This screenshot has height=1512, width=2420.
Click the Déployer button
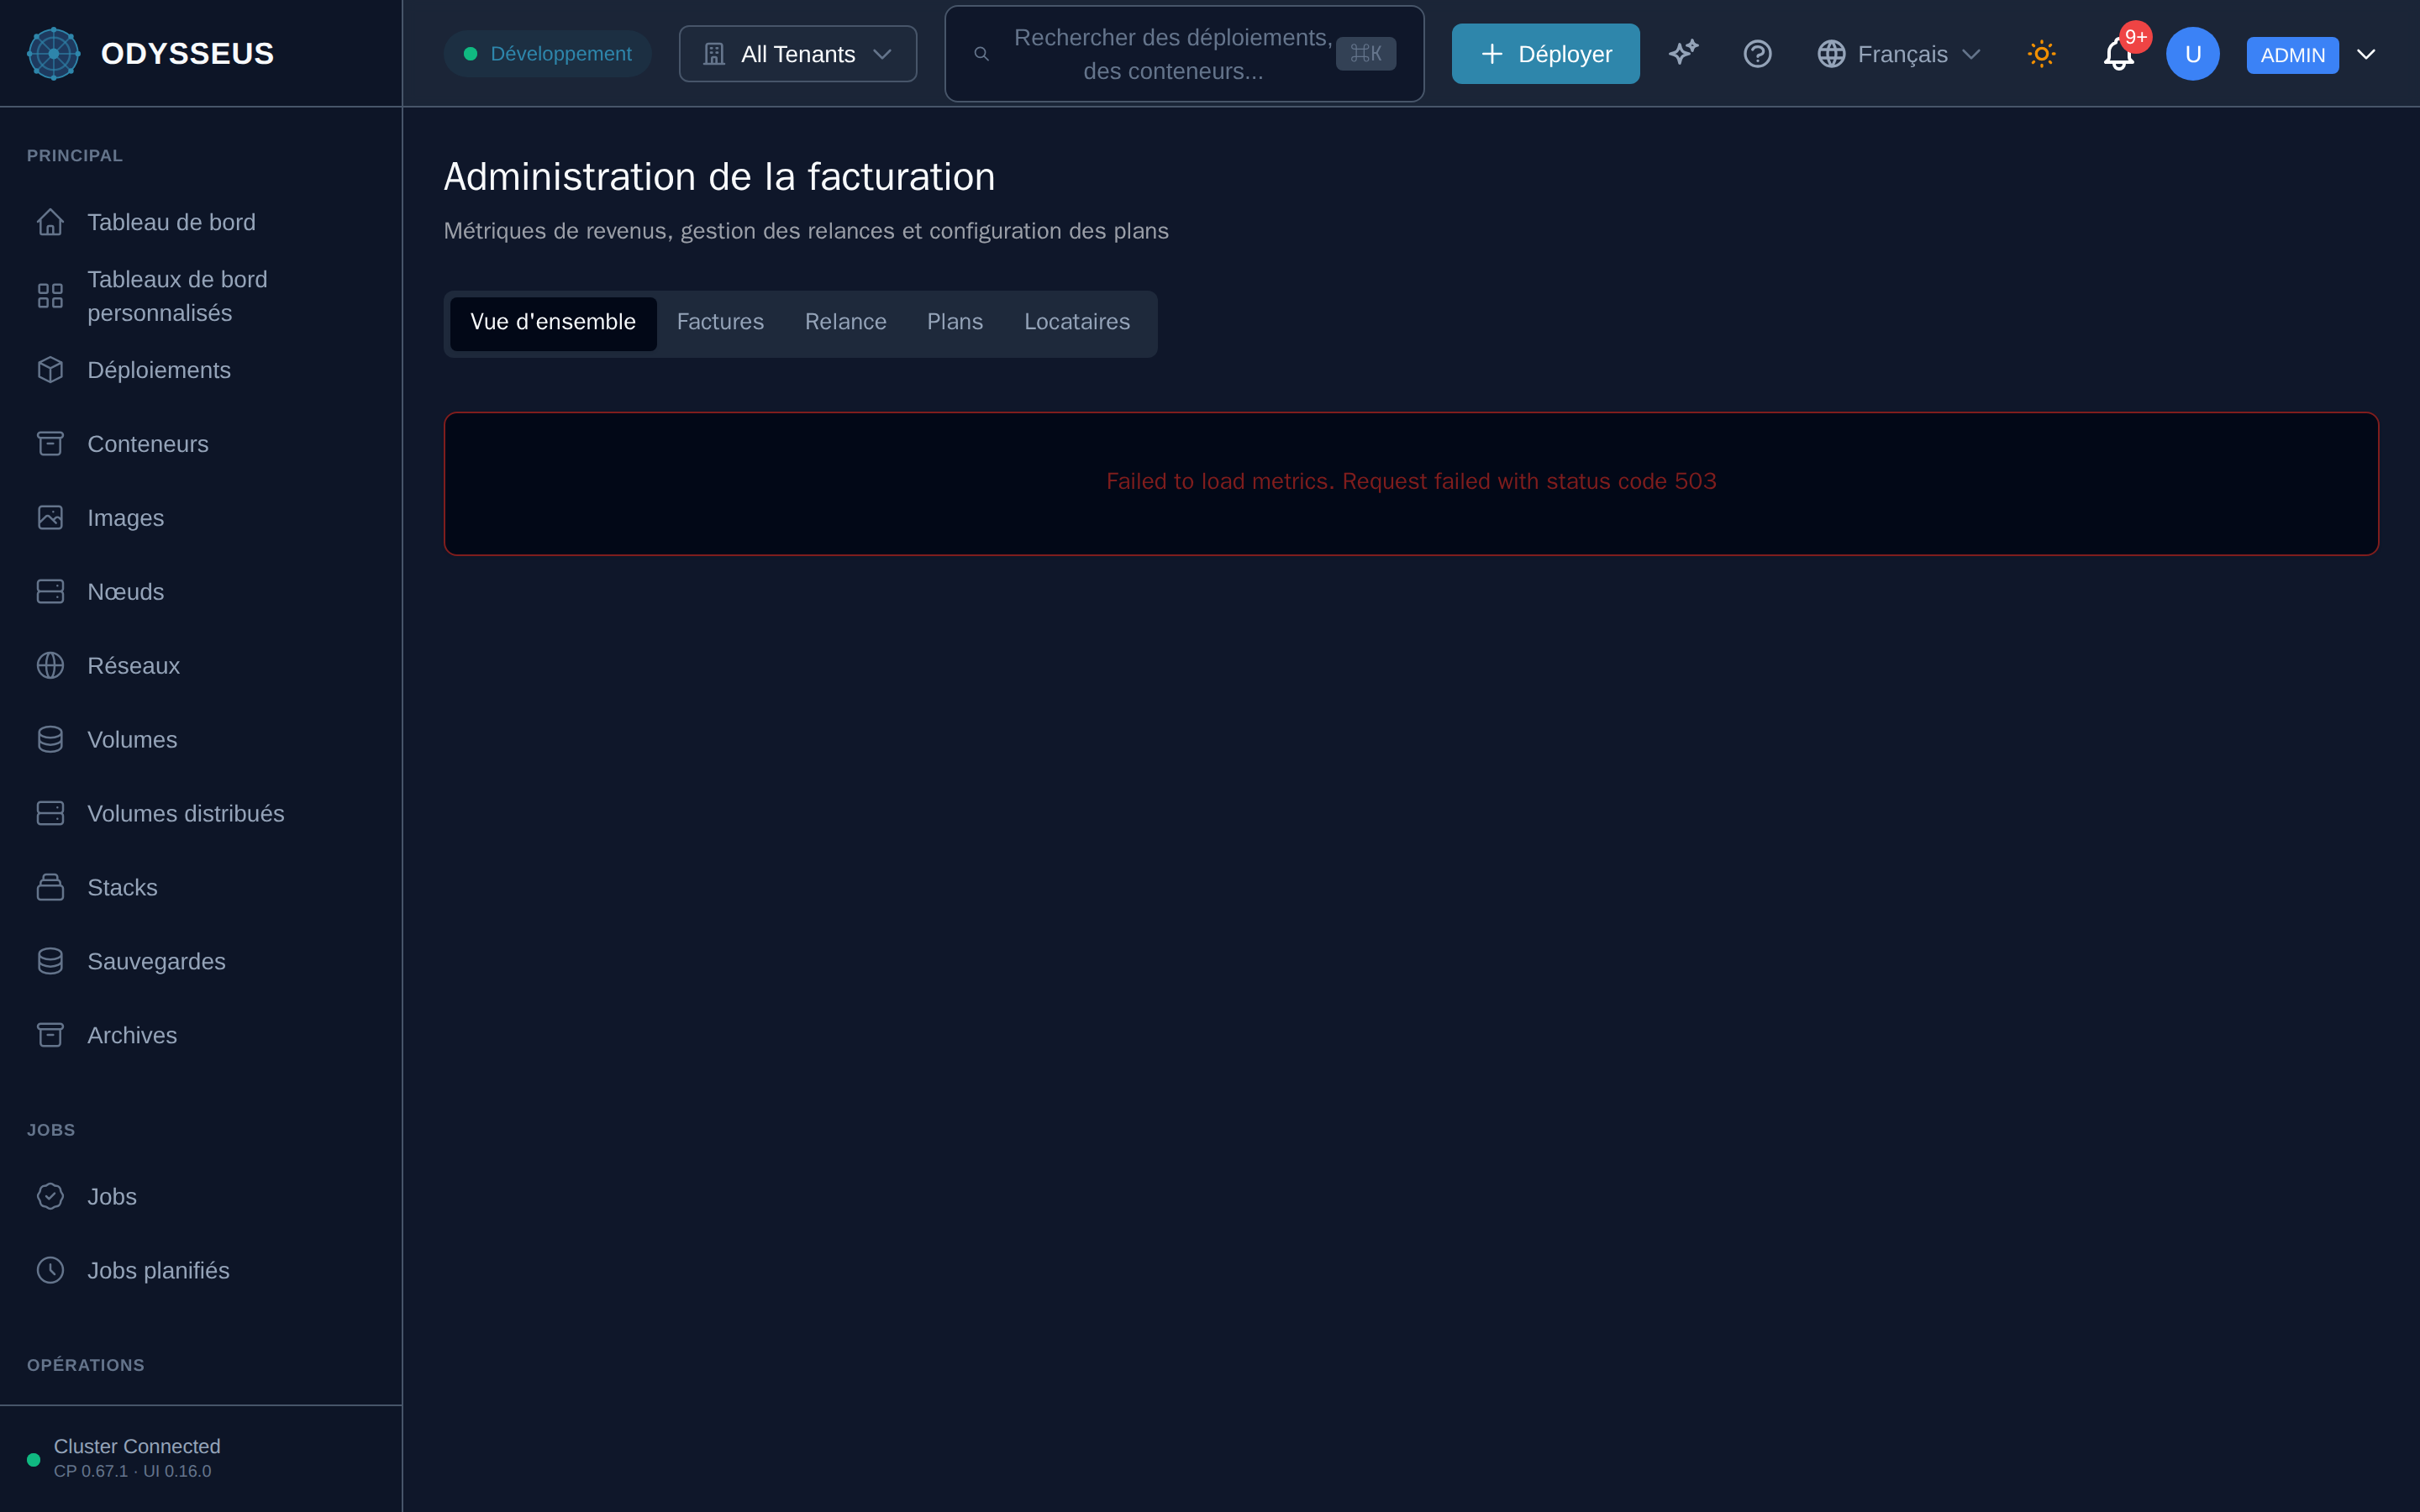[1545, 54]
